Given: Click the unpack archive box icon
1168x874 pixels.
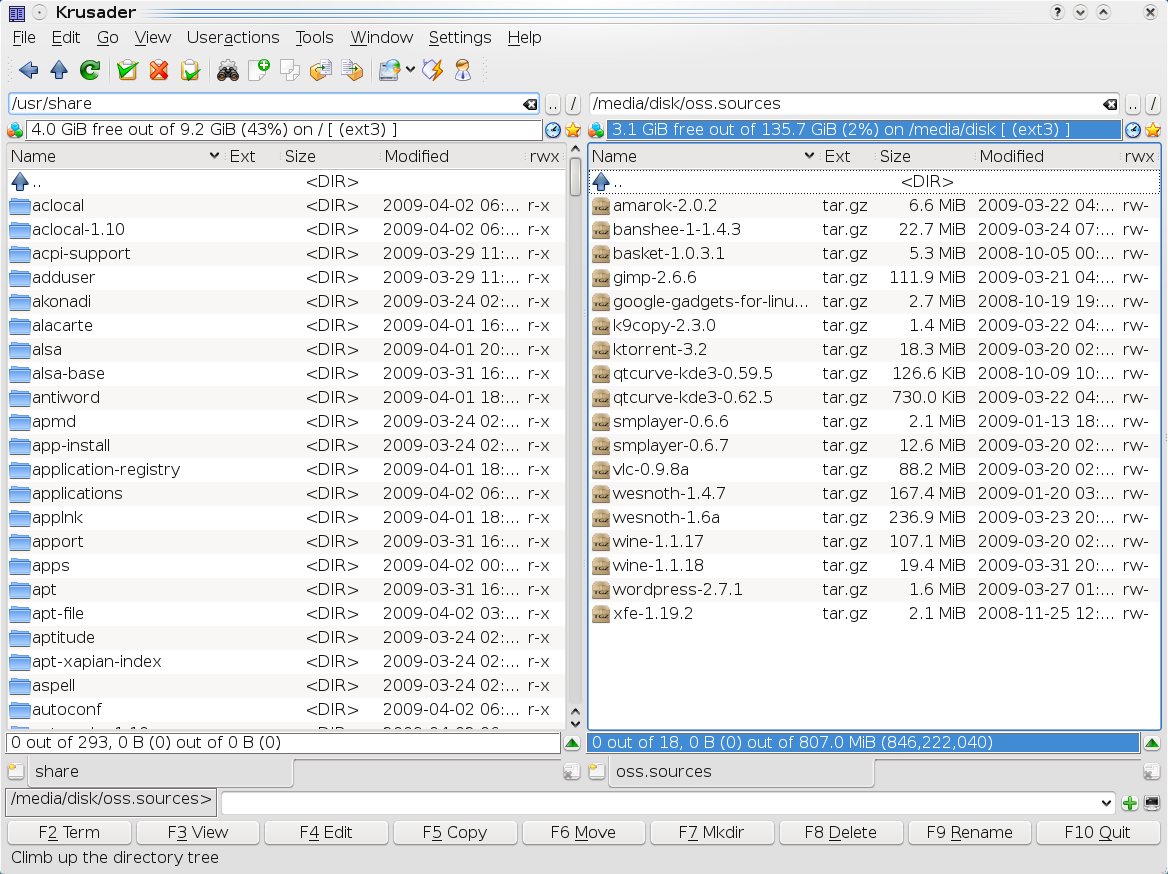Looking at the screenshot, I should click(320, 70).
